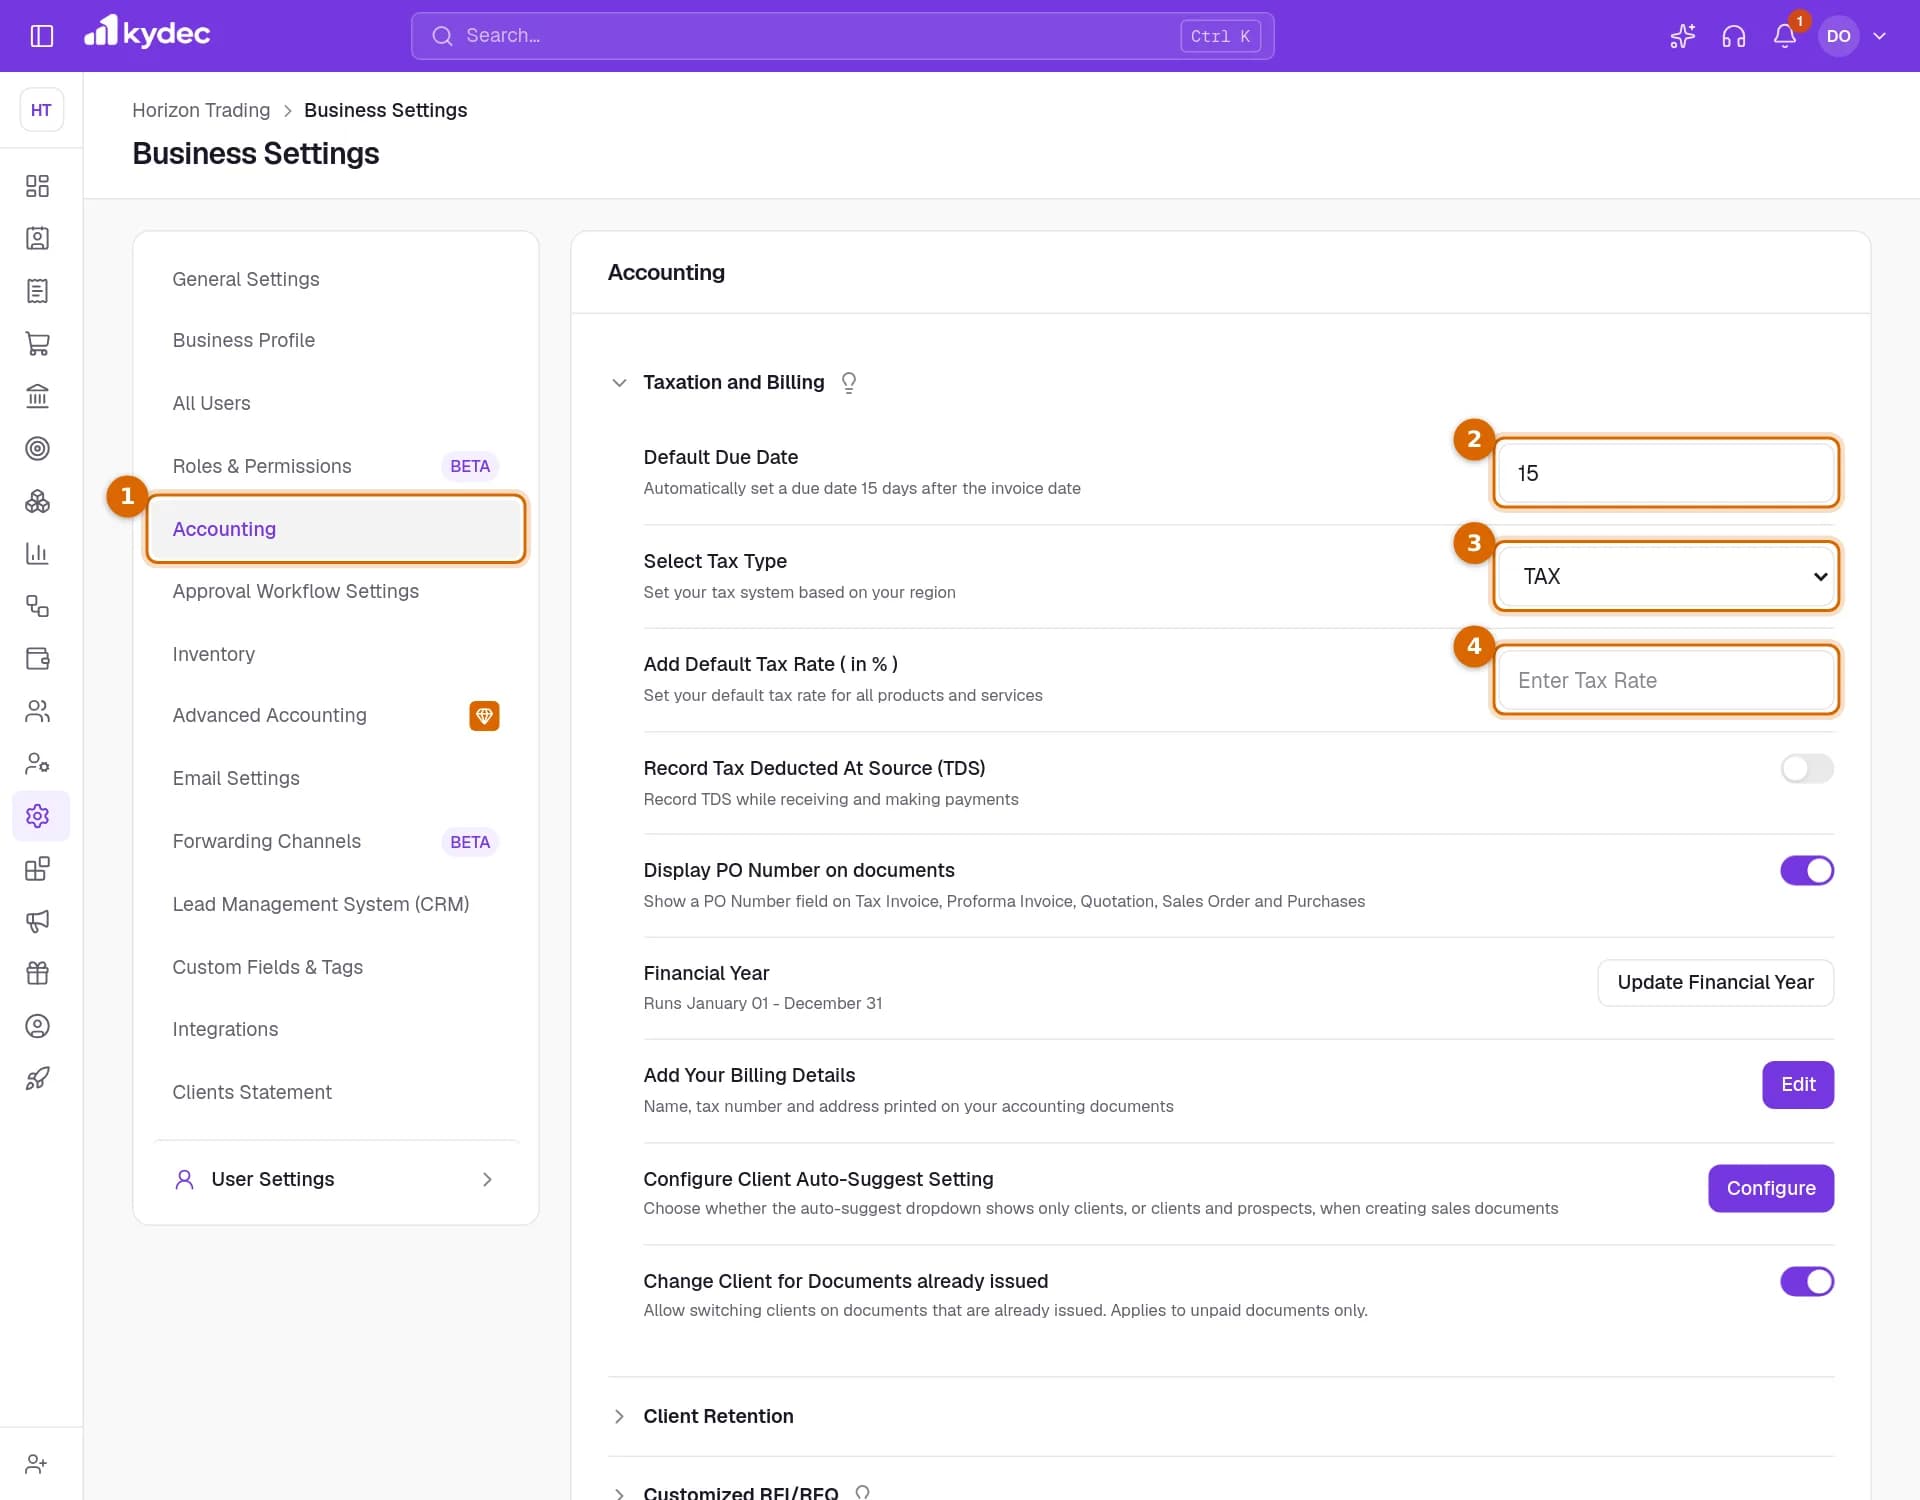Open the stacked boxes inventory icon in sidebar
This screenshot has height=1500, width=1920.
37,501
